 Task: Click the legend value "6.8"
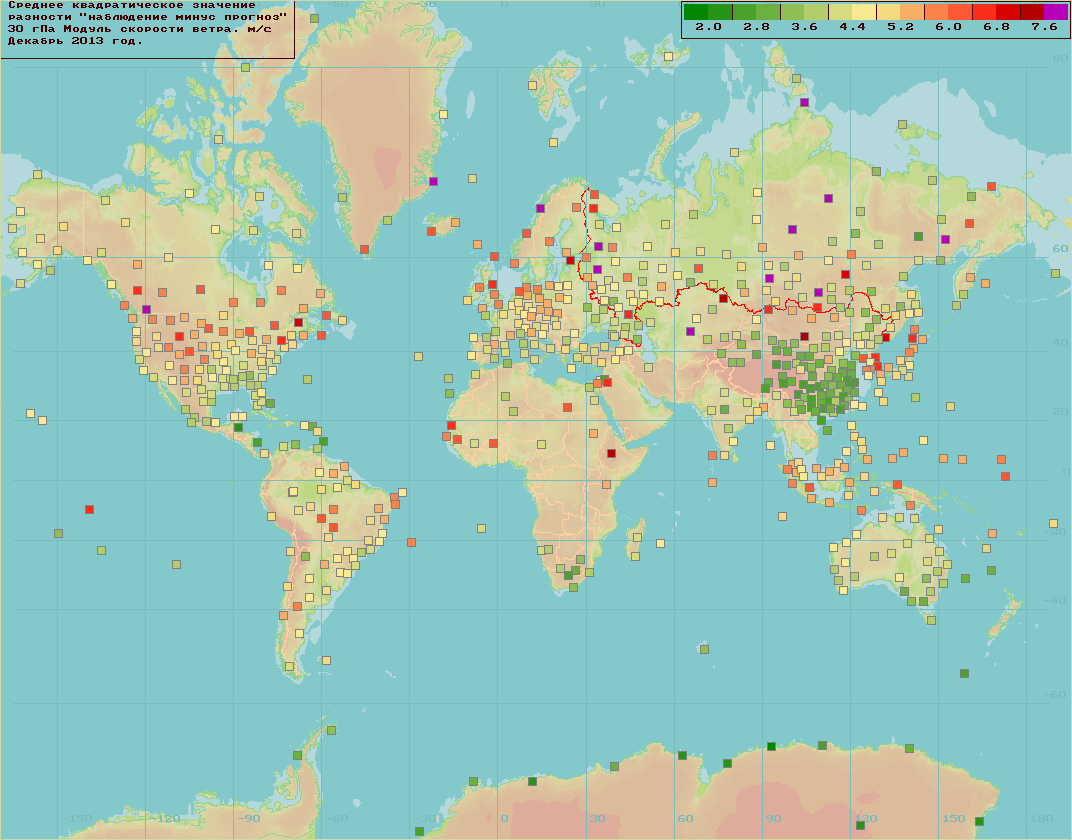996,27
